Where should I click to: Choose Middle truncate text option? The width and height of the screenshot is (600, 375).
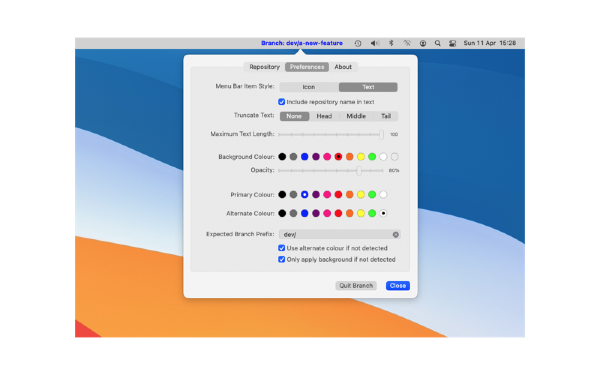pyautogui.click(x=356, y=116)
